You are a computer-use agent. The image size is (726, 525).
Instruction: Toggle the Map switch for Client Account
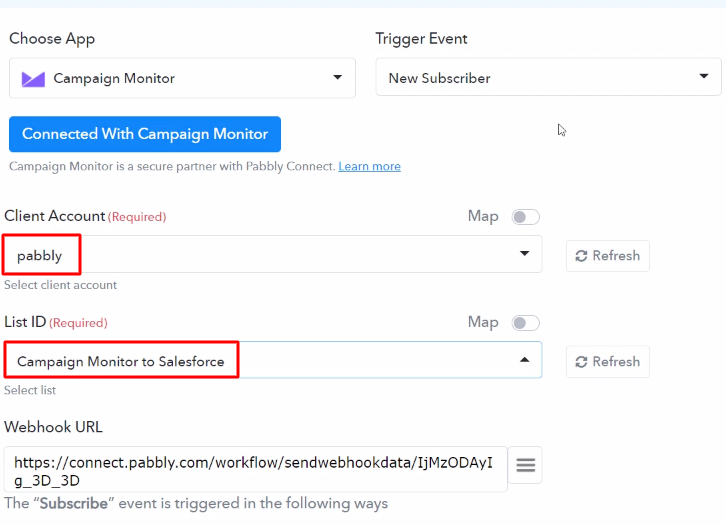pos(526,217)
